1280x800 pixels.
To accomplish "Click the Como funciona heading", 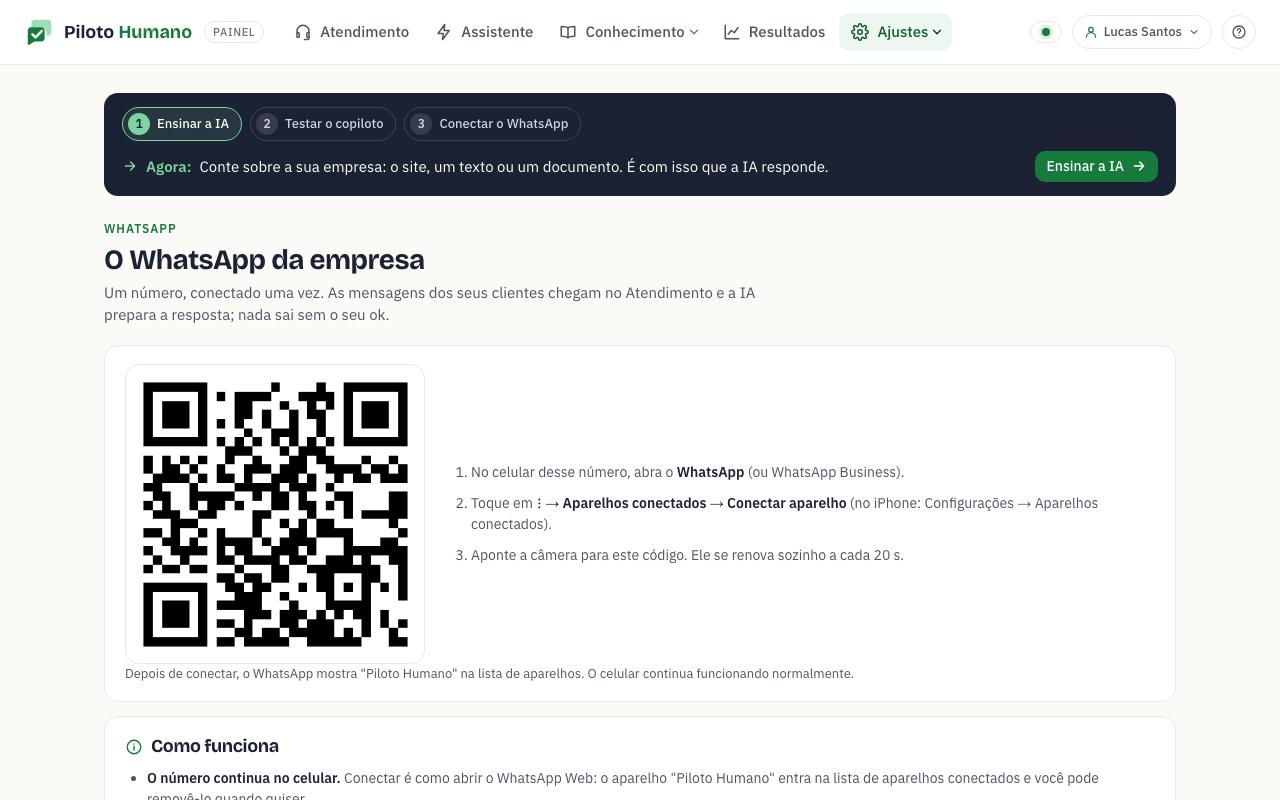I will (215, 747).
